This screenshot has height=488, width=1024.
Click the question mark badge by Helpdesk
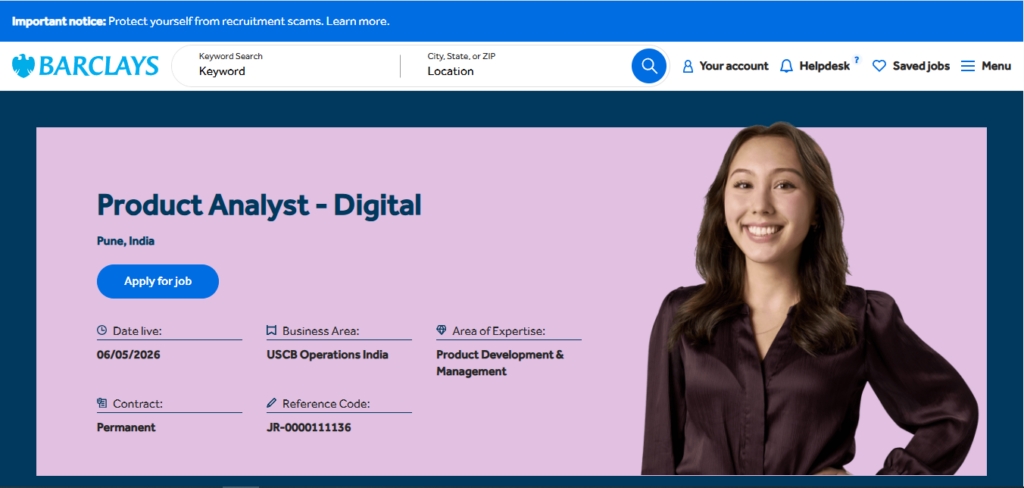pyautogui.click(x=856, y=59)
